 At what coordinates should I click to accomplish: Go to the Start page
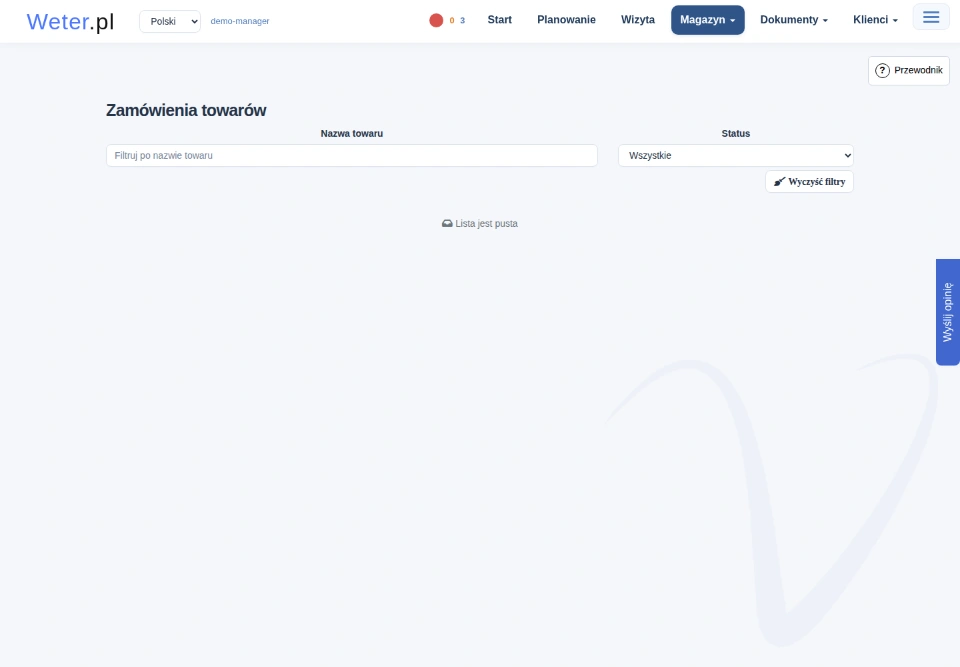coord(500,20)
